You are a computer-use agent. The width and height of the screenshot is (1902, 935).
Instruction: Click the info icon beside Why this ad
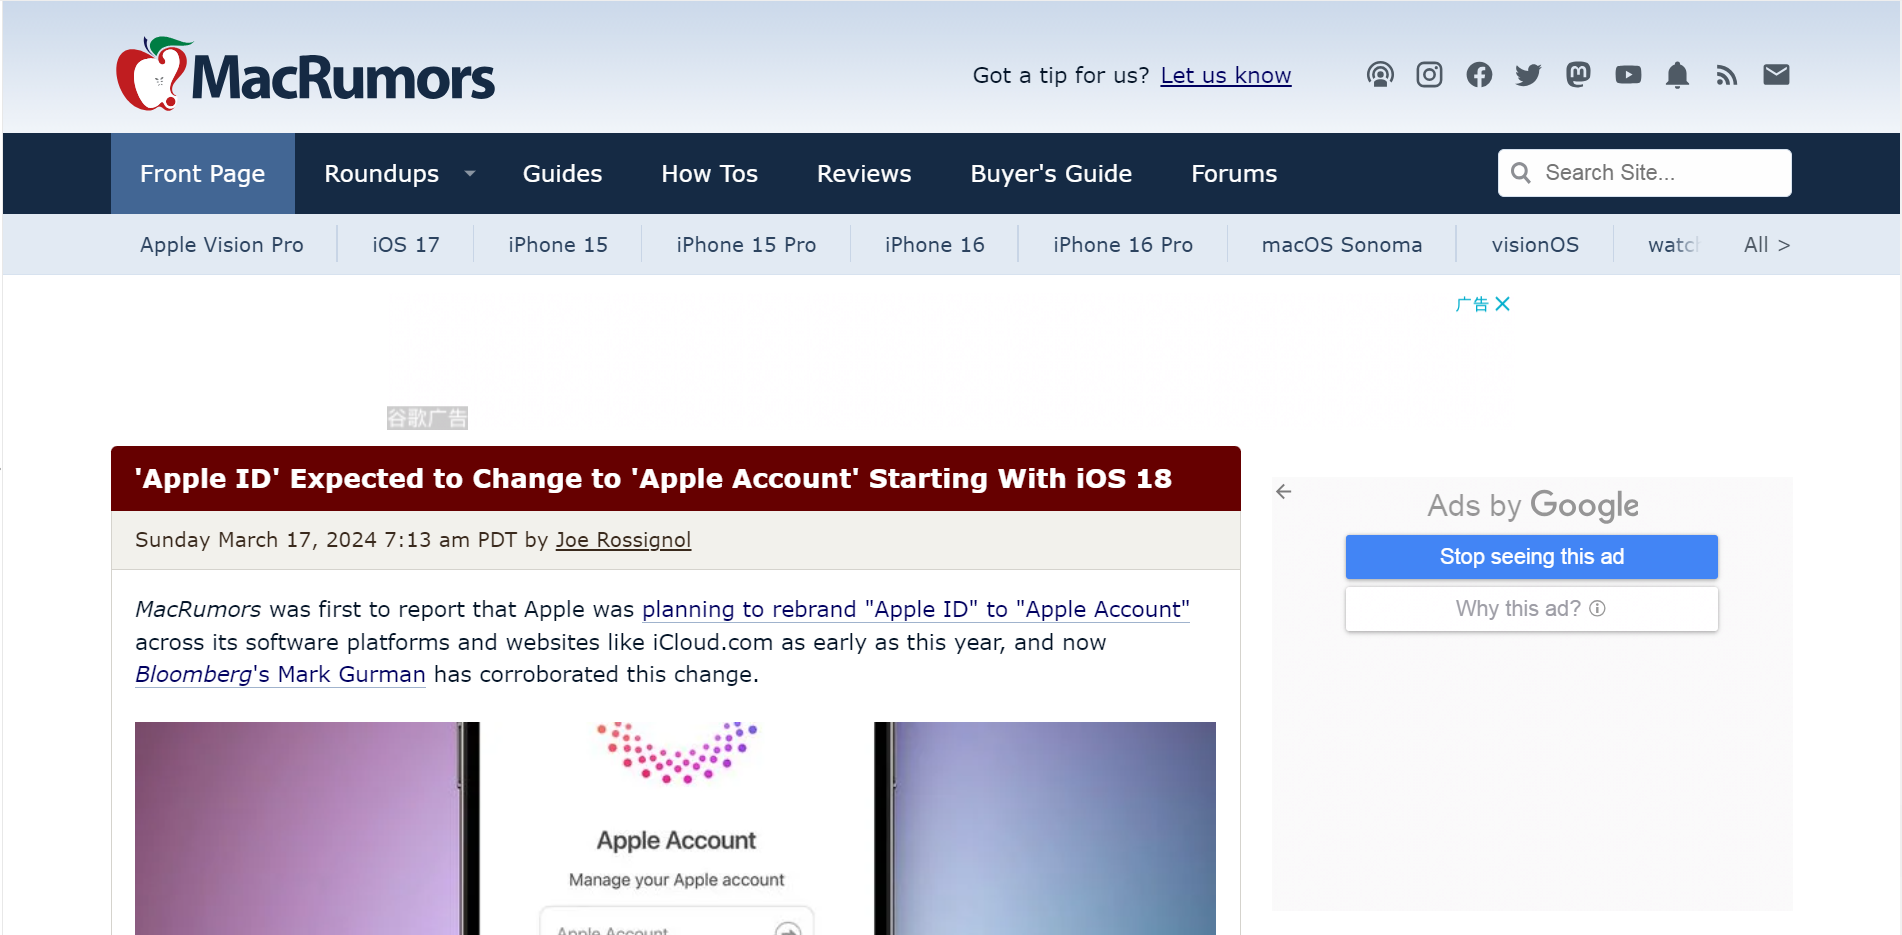1597,608
